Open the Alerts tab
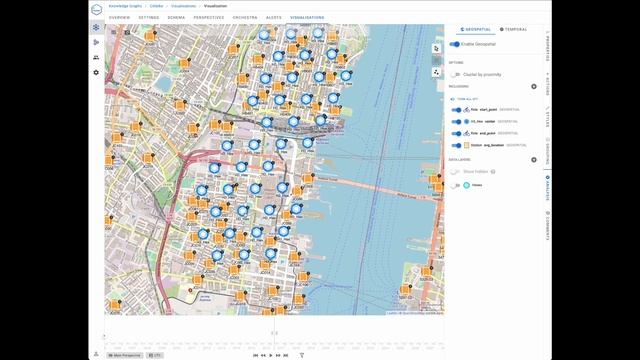 [x=273, y=18]
